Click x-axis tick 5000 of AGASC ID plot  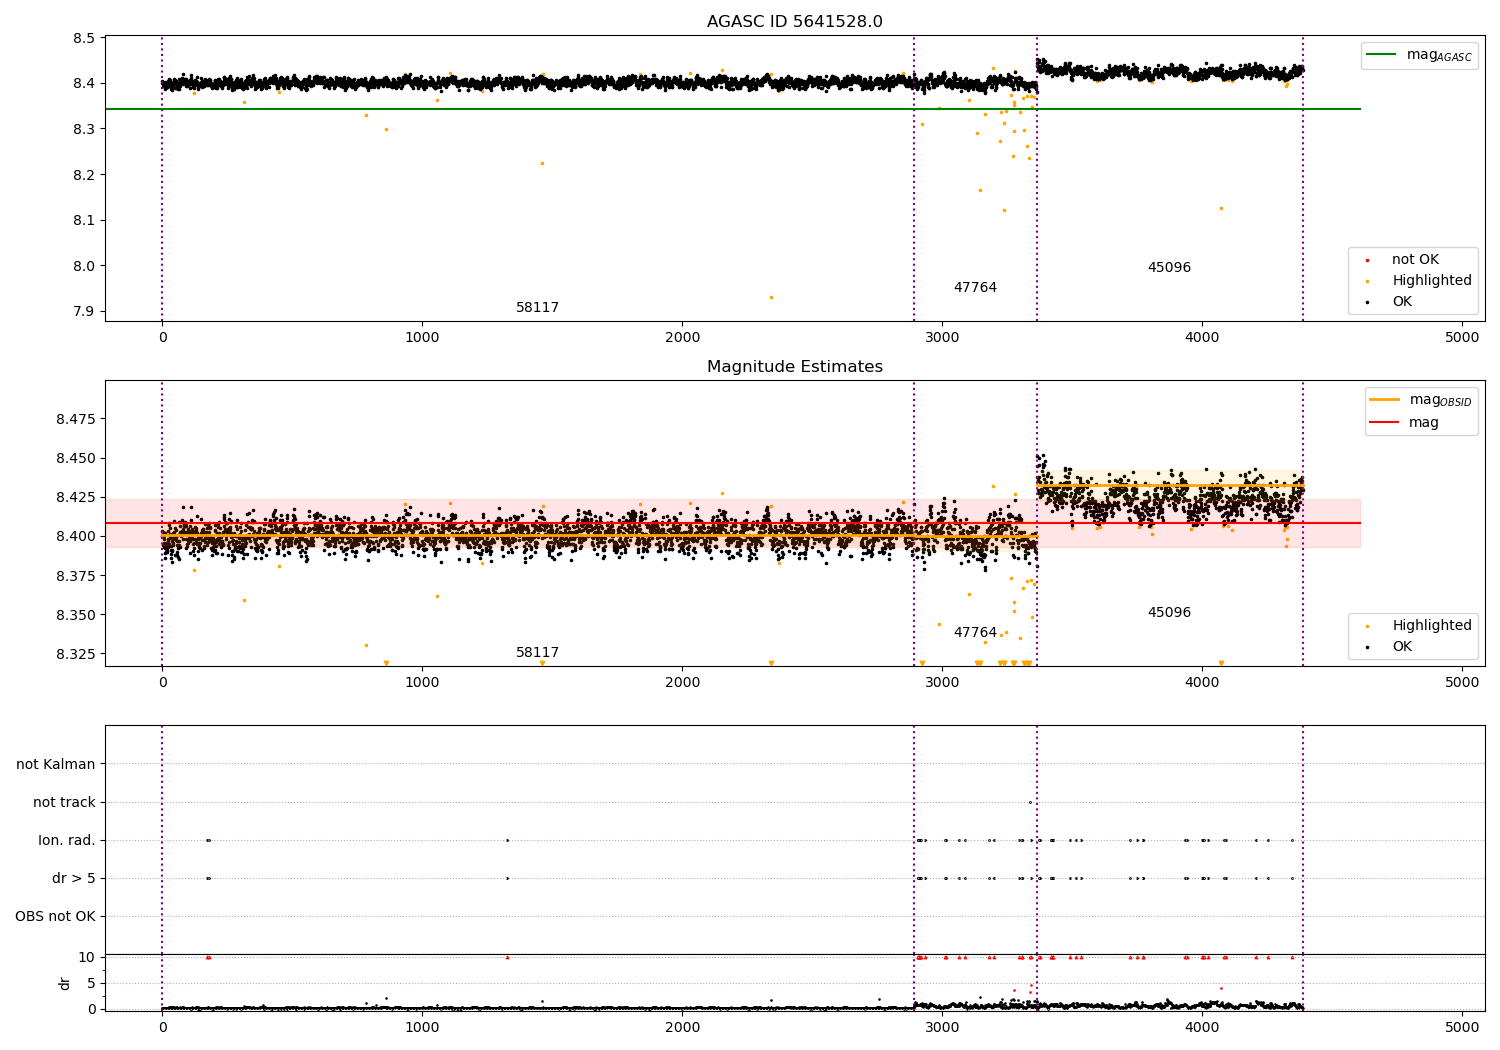[1462, 339]
